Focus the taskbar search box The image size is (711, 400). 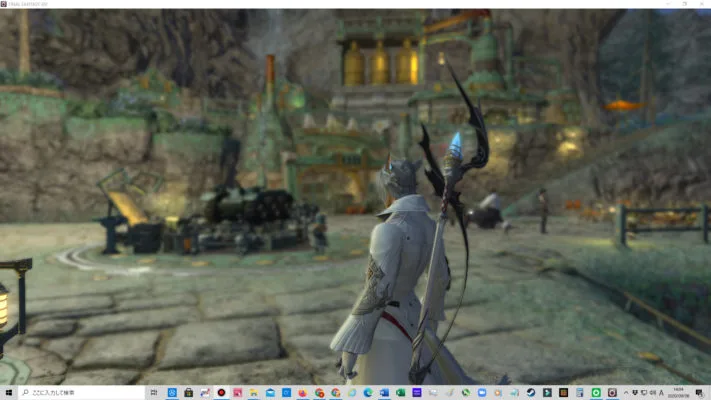[82, 392]
